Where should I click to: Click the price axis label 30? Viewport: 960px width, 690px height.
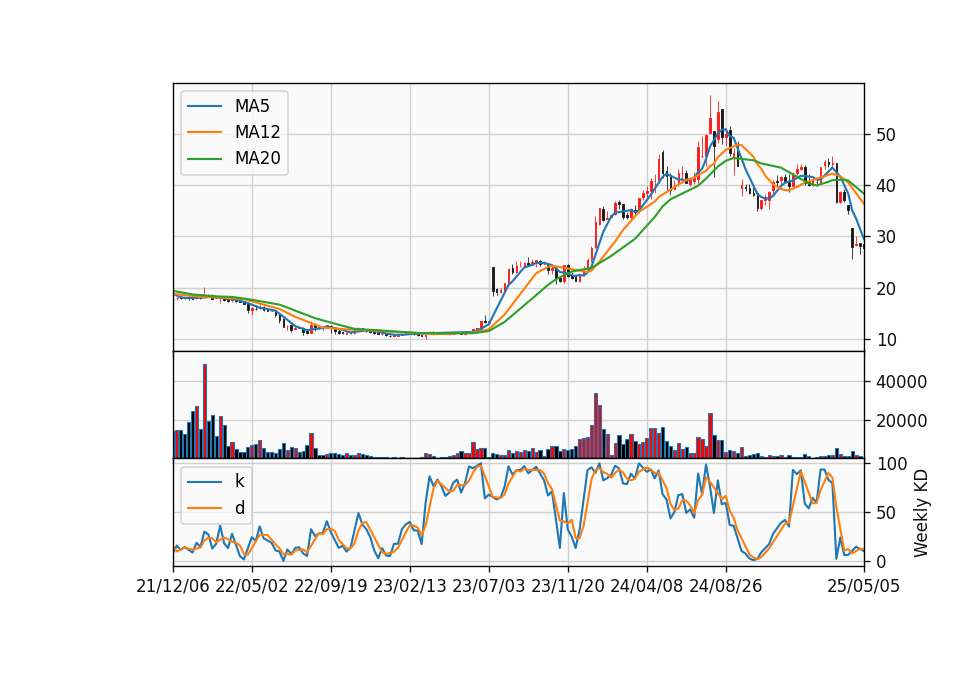(886, 237)
